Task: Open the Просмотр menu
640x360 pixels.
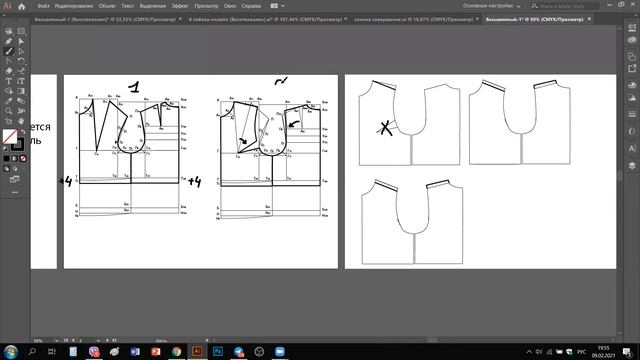Action: 206,6
